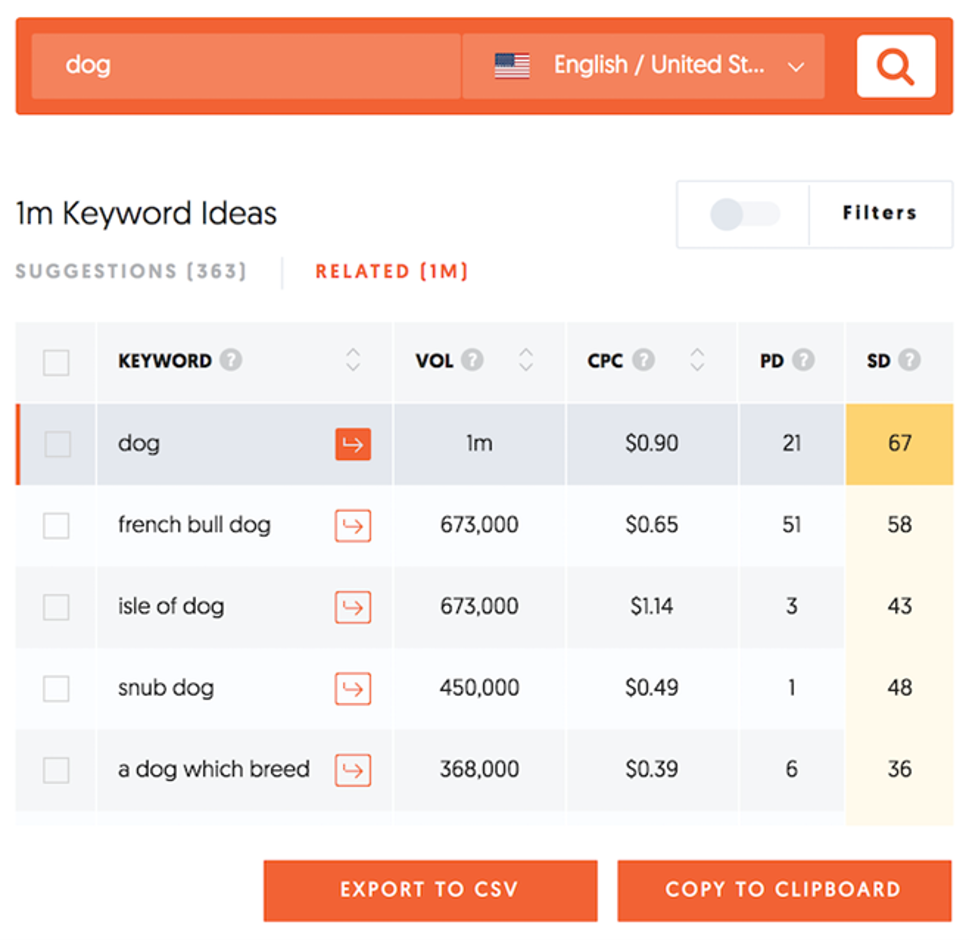This screenshot has height=940, width=969.
Task: Sort the table by the CPC column arrows
Action: click(x=697, y=360)
